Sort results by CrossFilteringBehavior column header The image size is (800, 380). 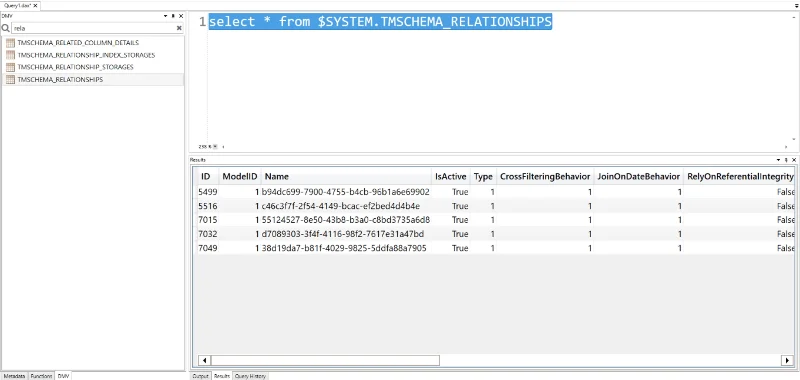[545, 176]
